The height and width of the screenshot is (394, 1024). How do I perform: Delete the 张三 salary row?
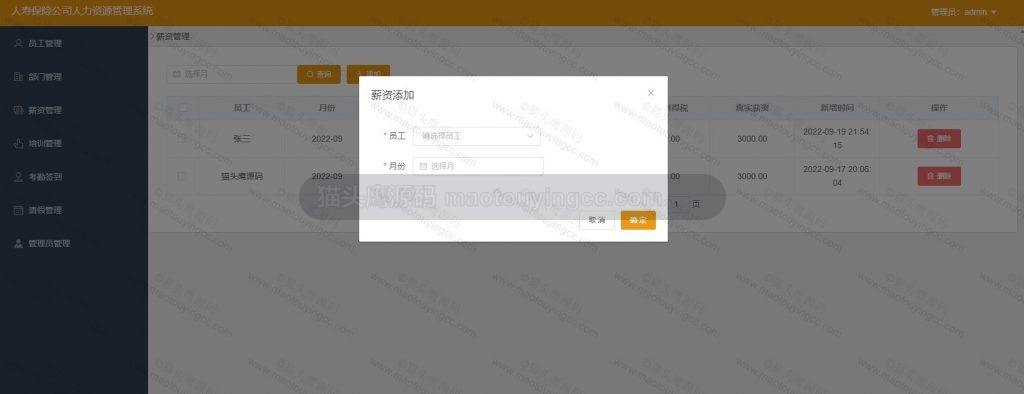[x=938, y=139]
